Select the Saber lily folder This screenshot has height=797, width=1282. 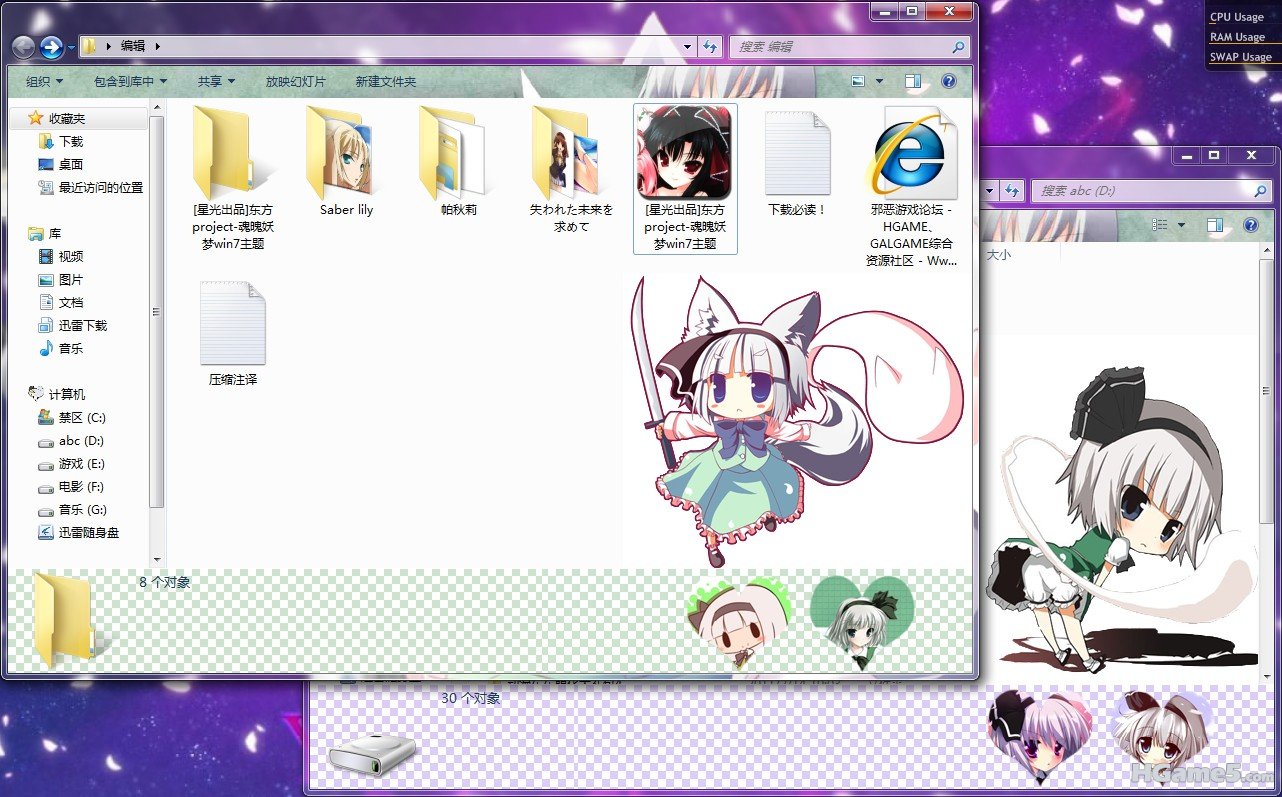[x=346, y=162]
